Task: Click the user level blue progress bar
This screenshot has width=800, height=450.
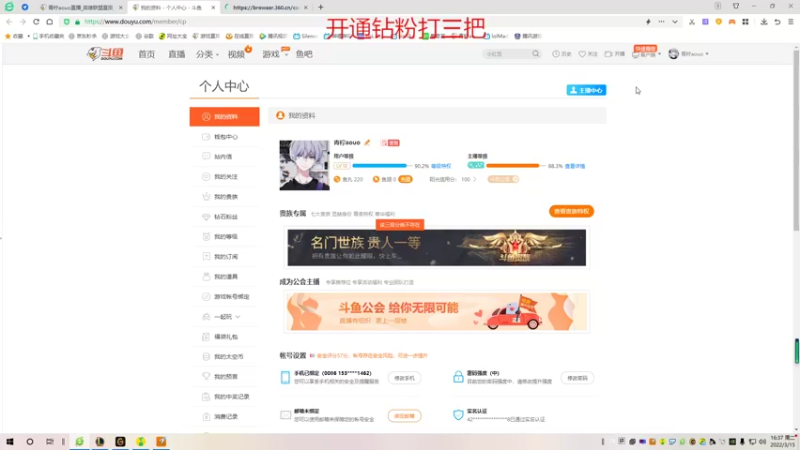Action: (381, 166)
